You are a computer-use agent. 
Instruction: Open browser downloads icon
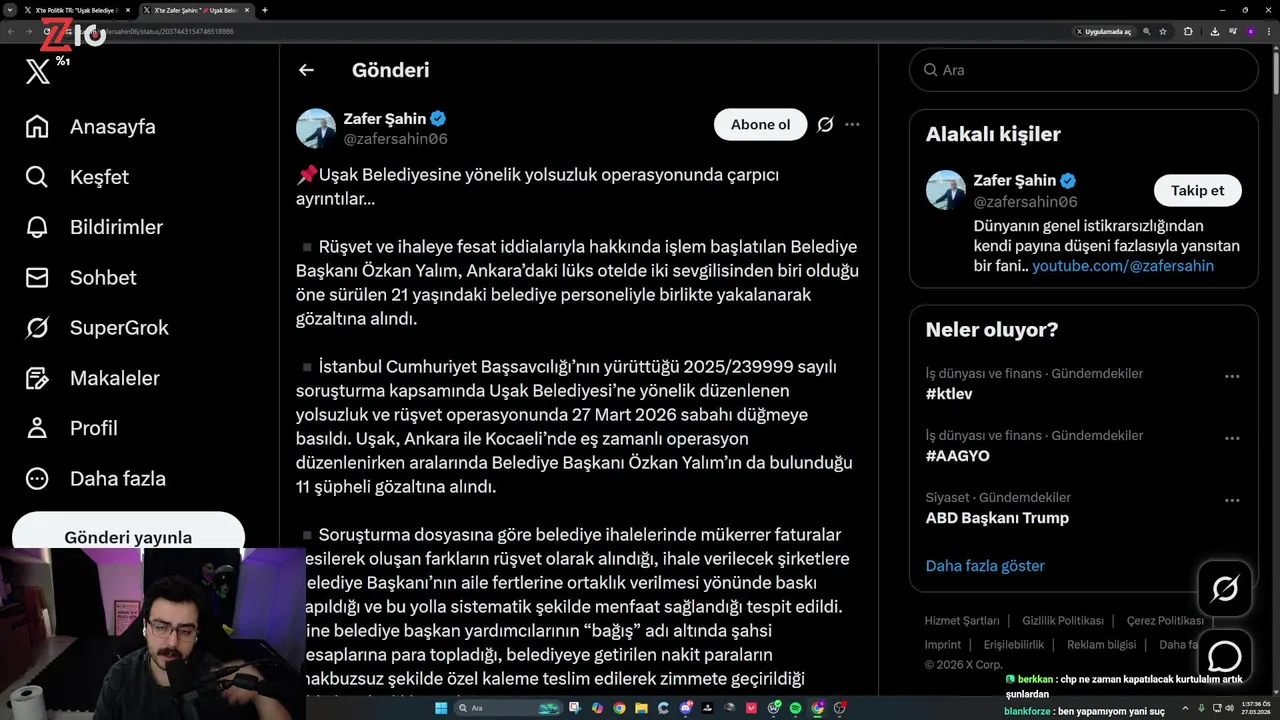coord(1215,32)
